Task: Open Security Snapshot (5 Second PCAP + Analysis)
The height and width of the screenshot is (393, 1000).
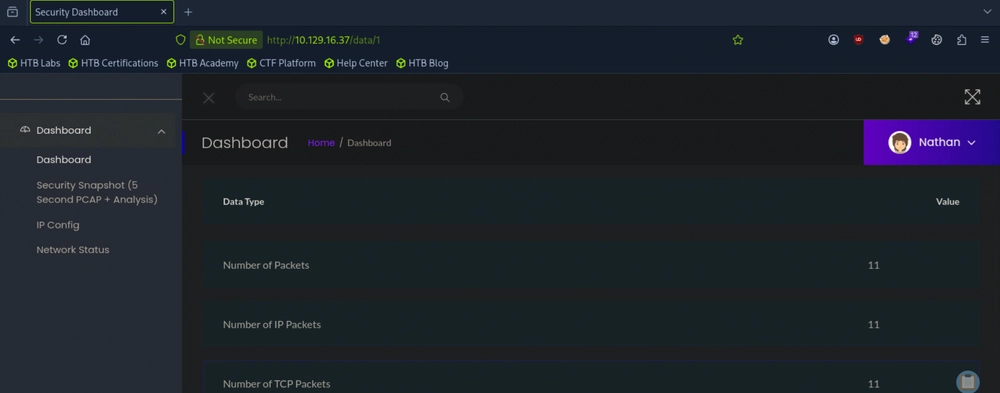Action: click(x=97, y=192)
